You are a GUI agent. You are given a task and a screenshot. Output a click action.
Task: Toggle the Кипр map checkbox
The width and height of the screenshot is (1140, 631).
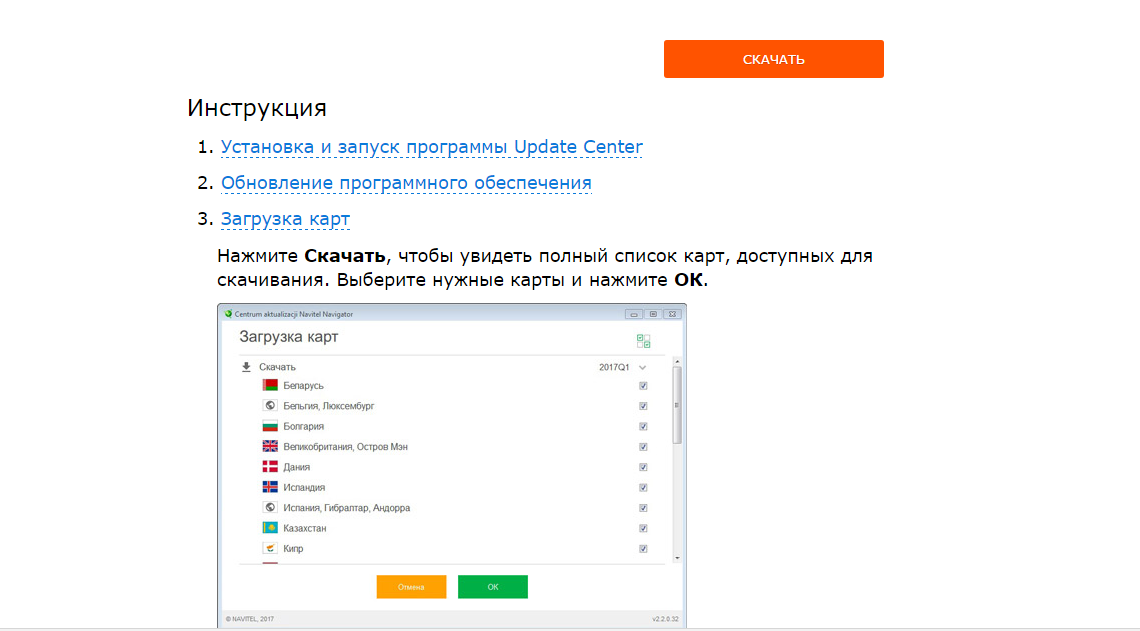[x=643, y=549]
